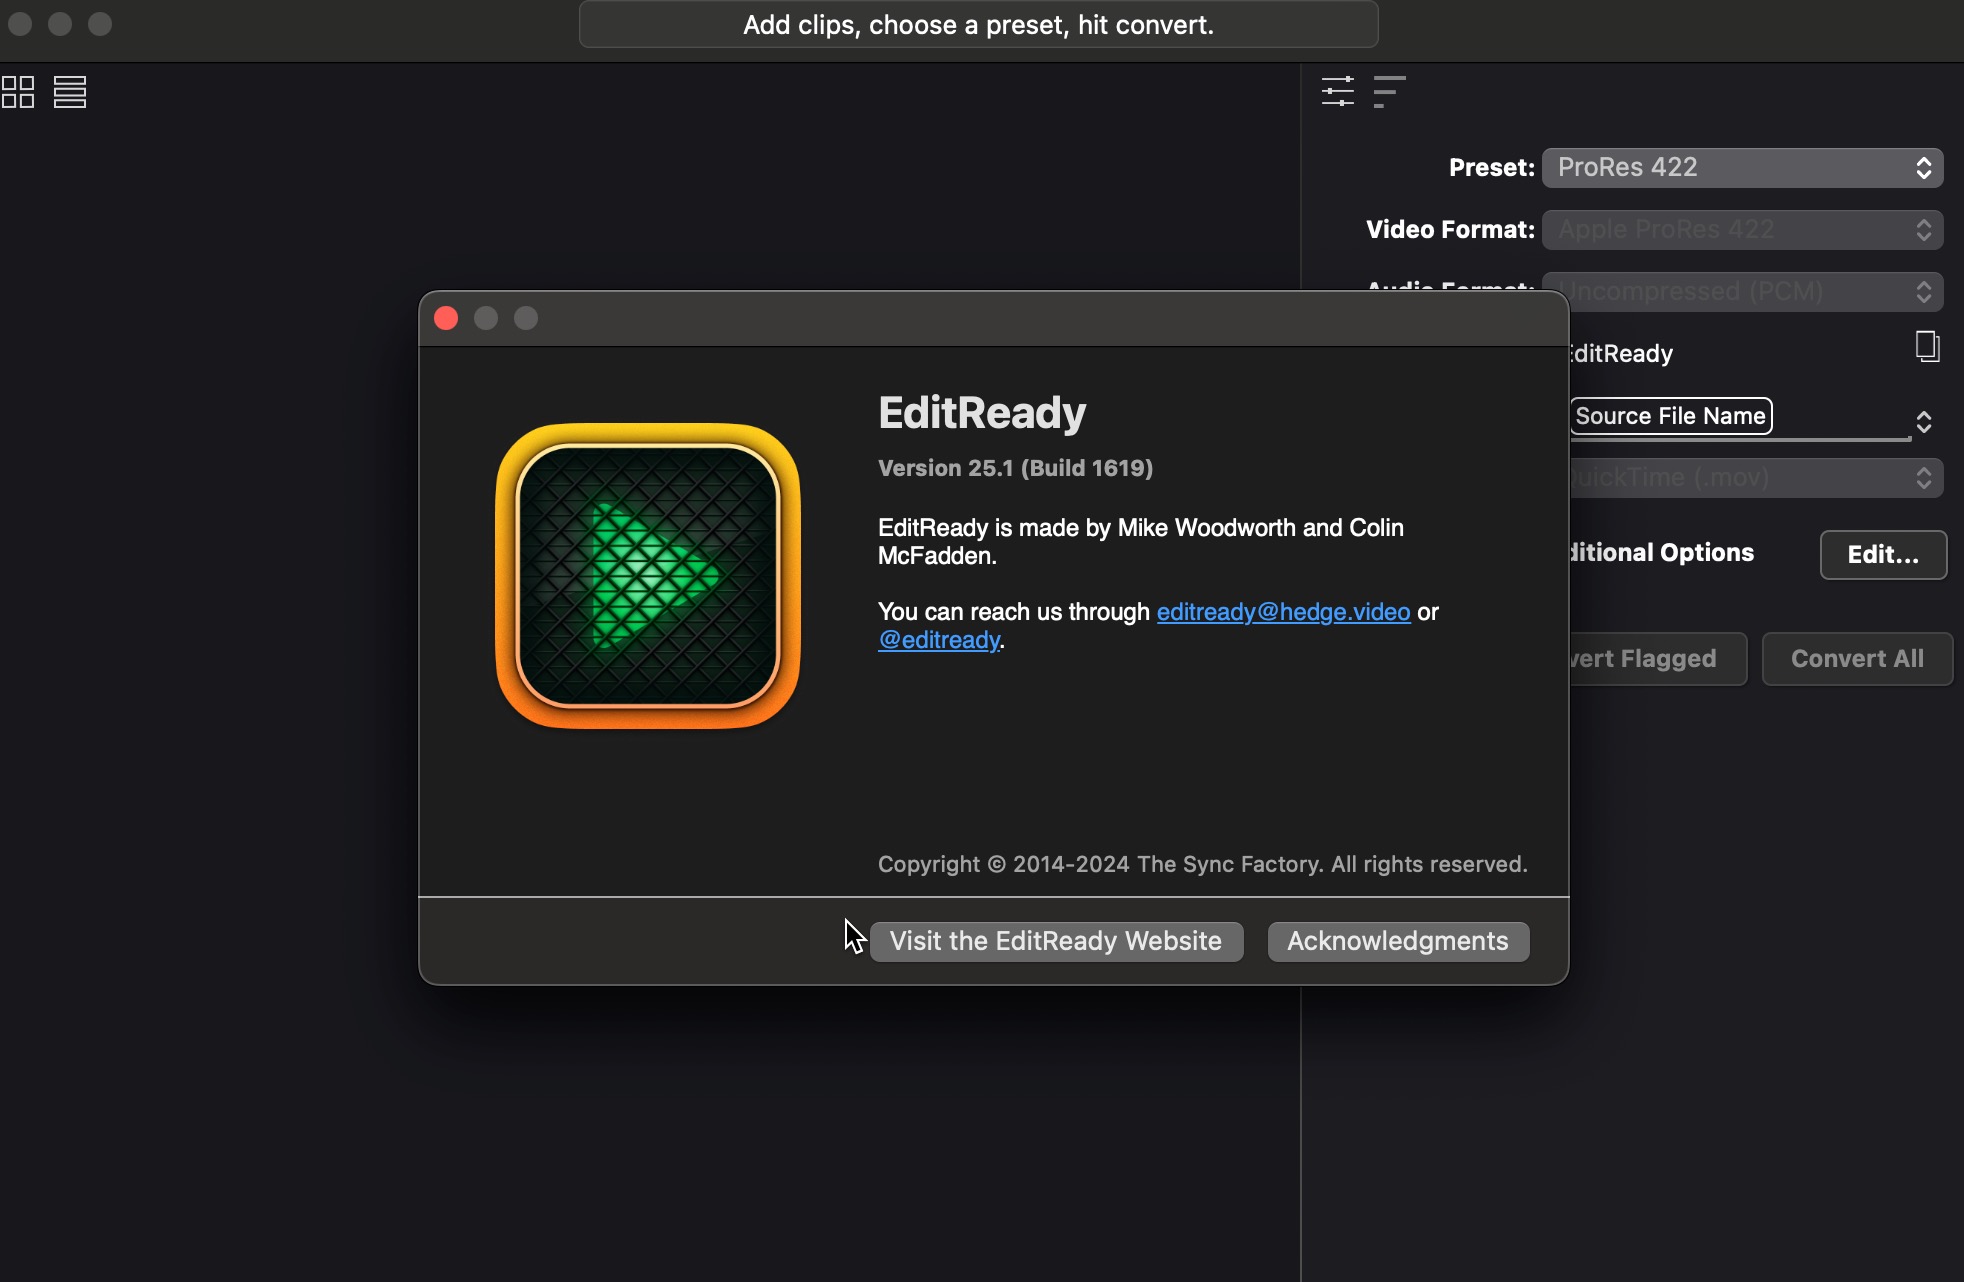Open the editready@hedge.video email link
This screenshot has width=1964, height=1282.
1283,612
